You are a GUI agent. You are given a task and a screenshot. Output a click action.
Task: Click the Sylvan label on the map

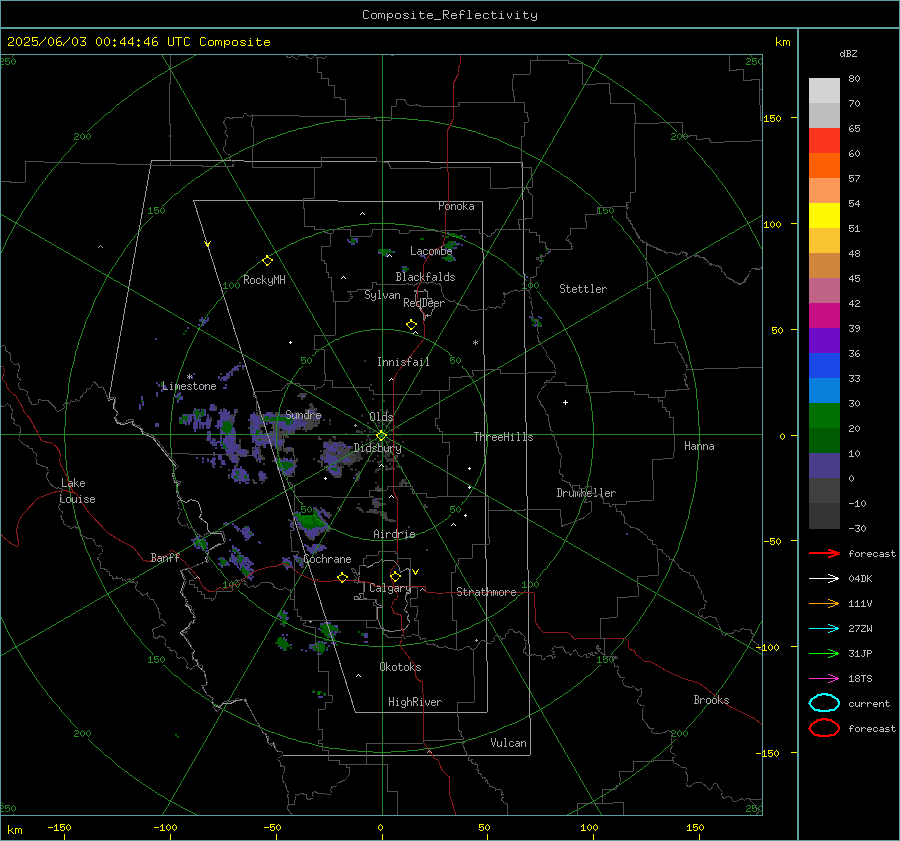click(382, 295)
